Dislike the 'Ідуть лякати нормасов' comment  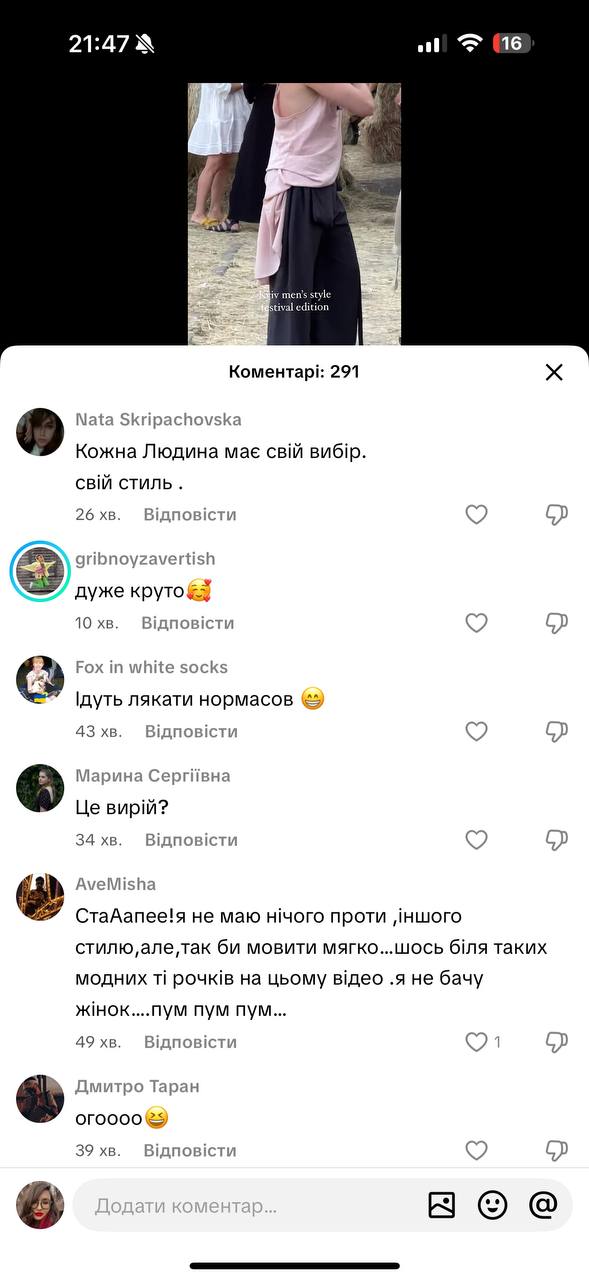tap(557, 732)
